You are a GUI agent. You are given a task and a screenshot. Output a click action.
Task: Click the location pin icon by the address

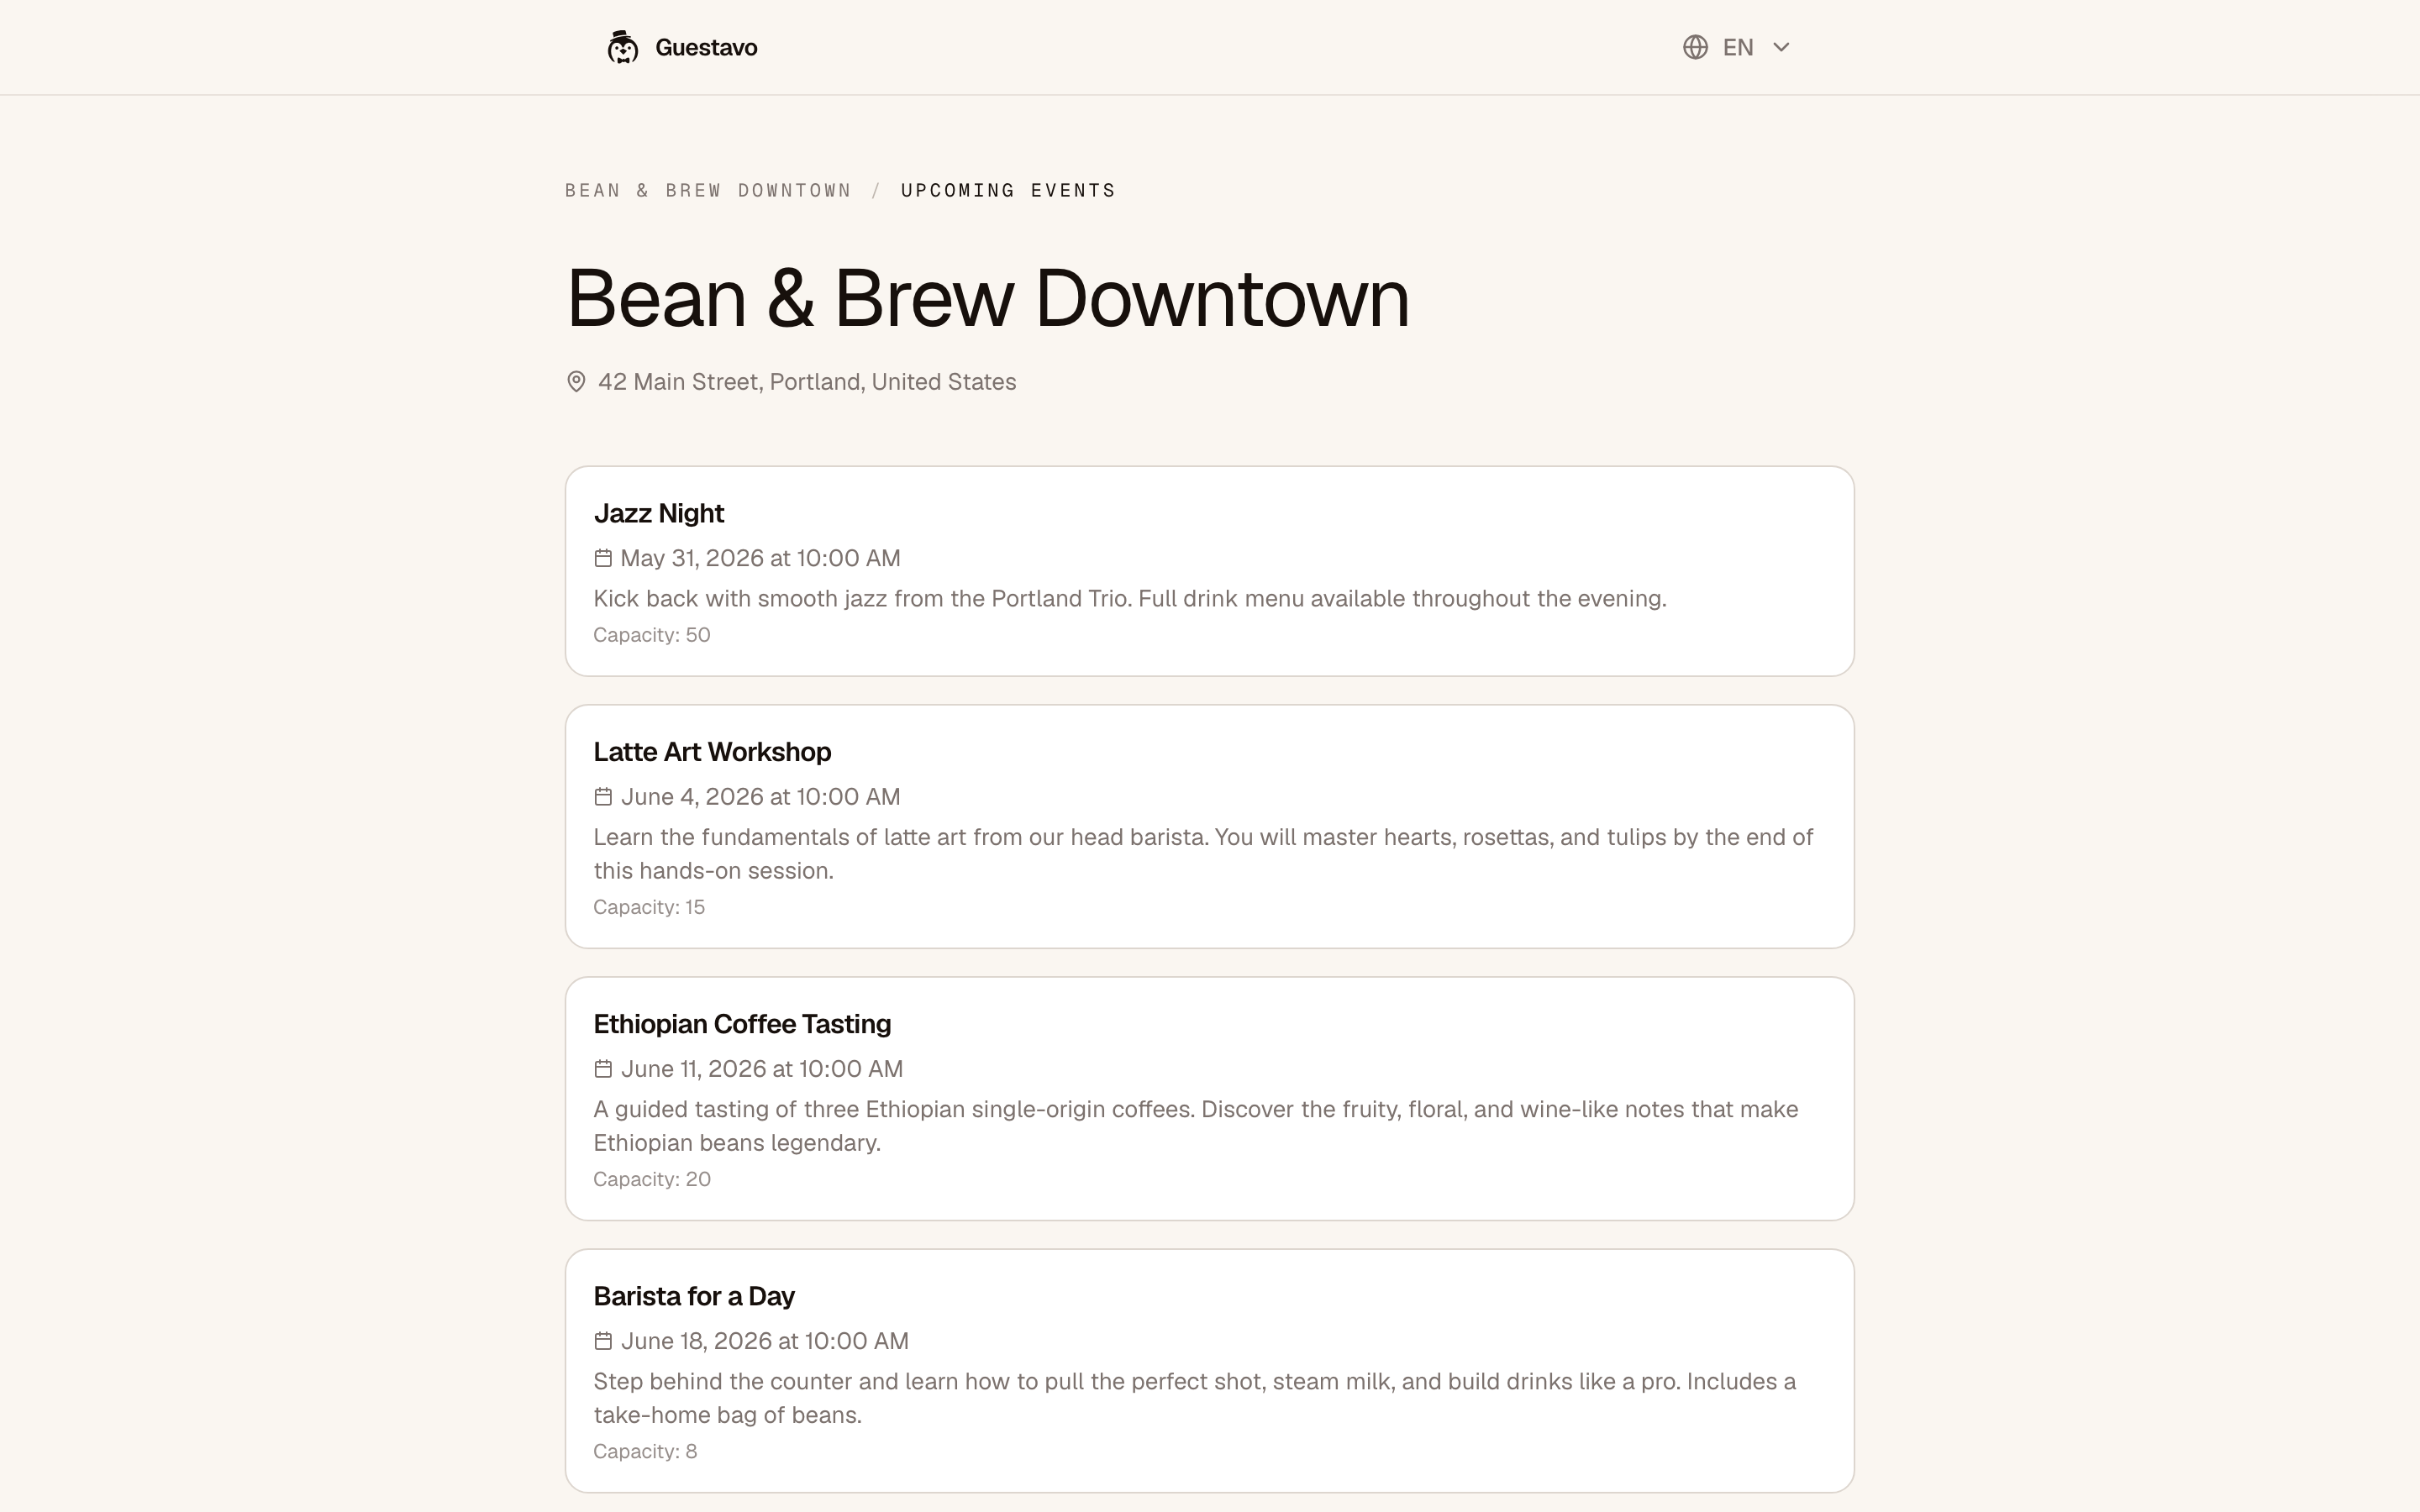[576, 382]
